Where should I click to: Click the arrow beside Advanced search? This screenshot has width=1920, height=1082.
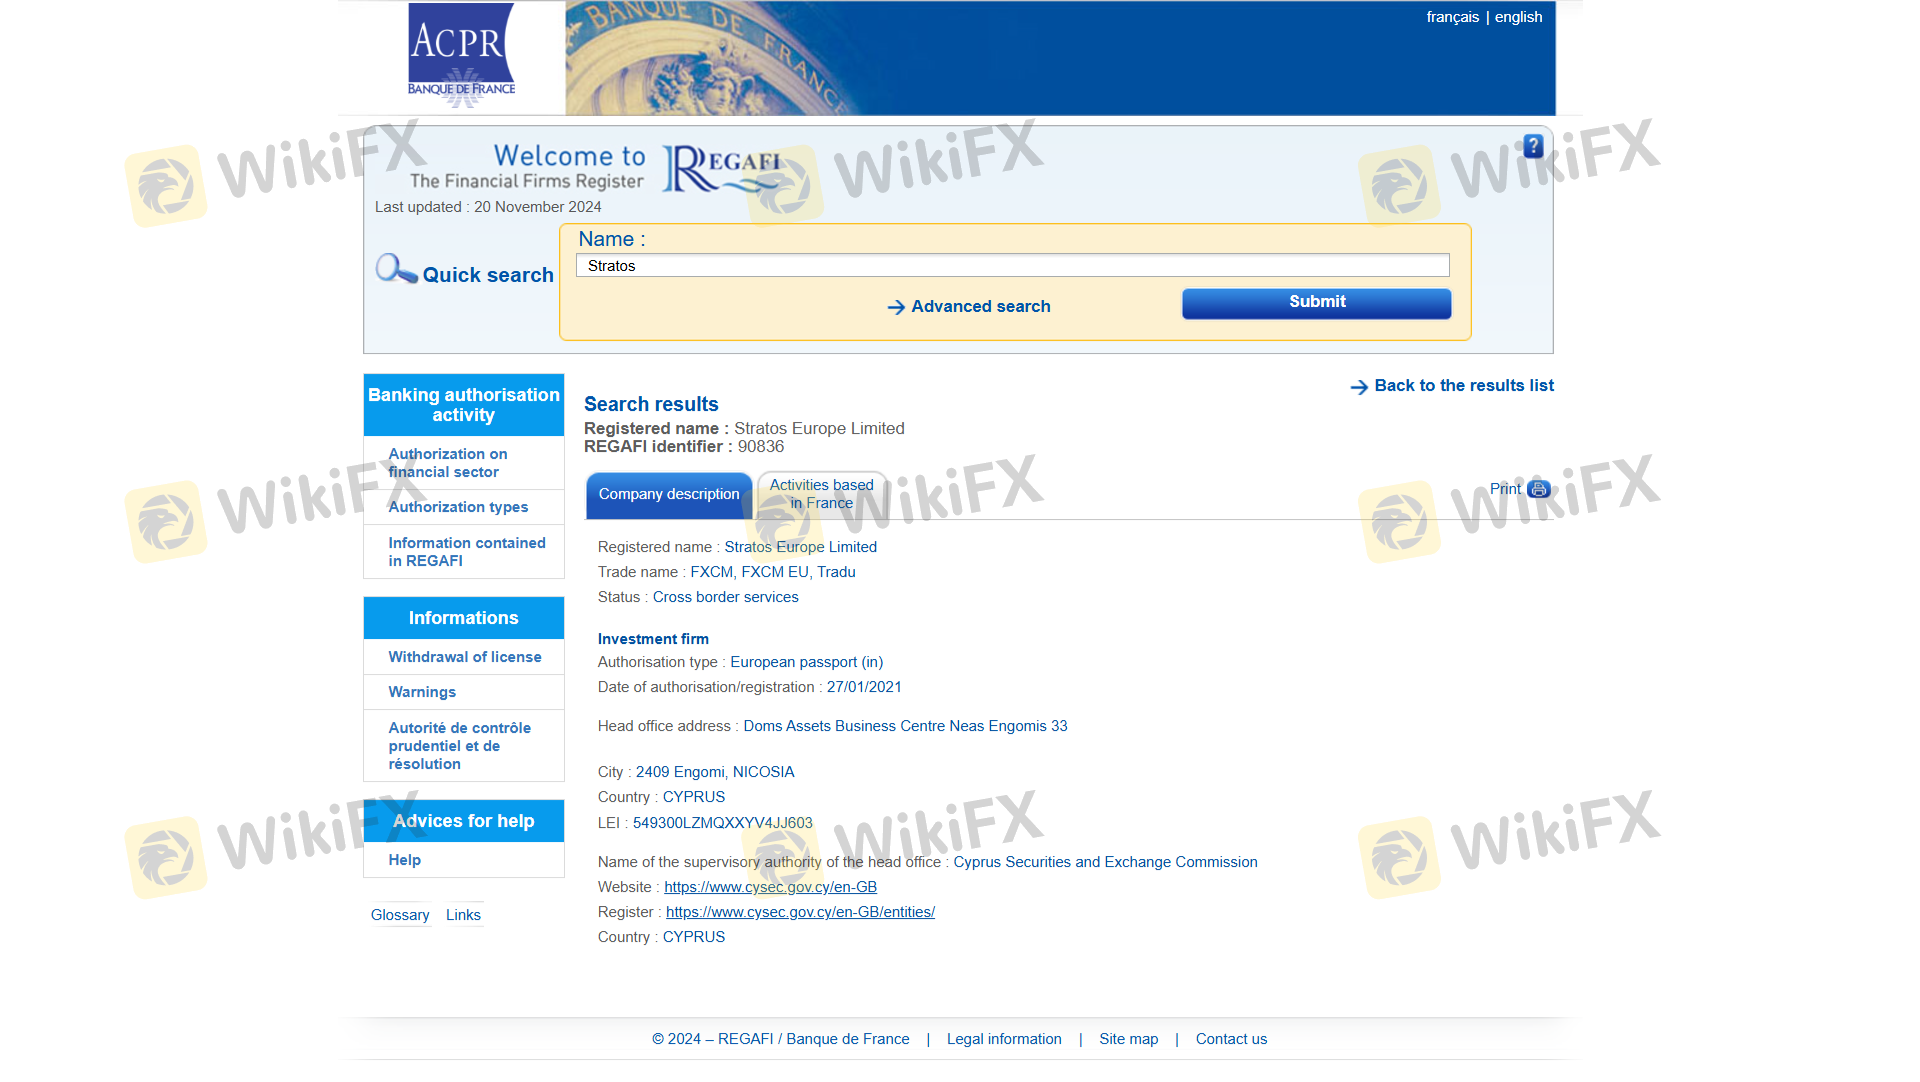(x=896, y=307)
